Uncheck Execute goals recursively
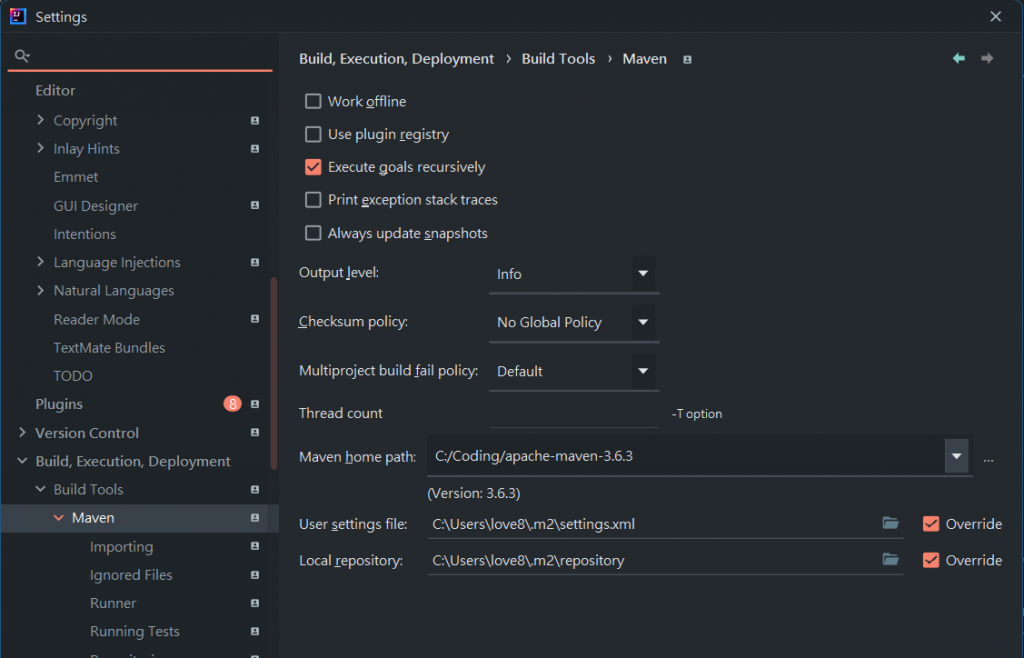Viewport: 1024px width, 658px height. coord(313,167)
